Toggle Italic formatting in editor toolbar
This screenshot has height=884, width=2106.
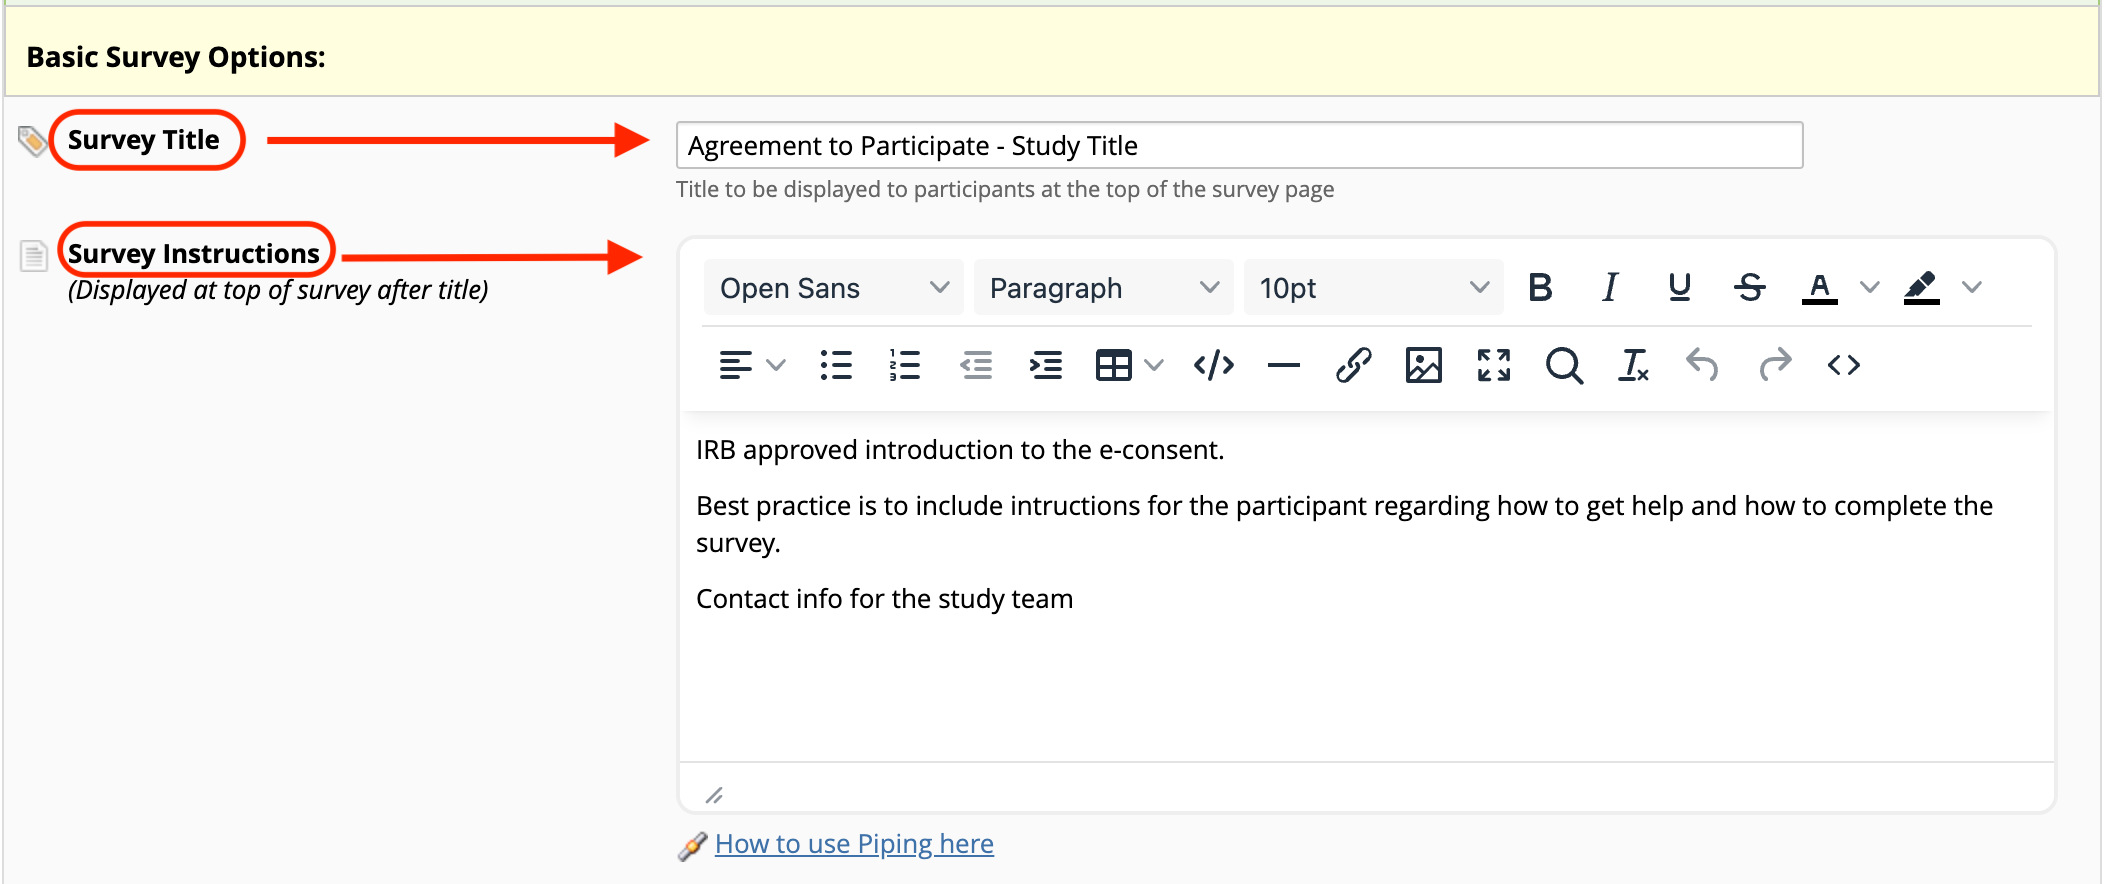click(1610, 288)
